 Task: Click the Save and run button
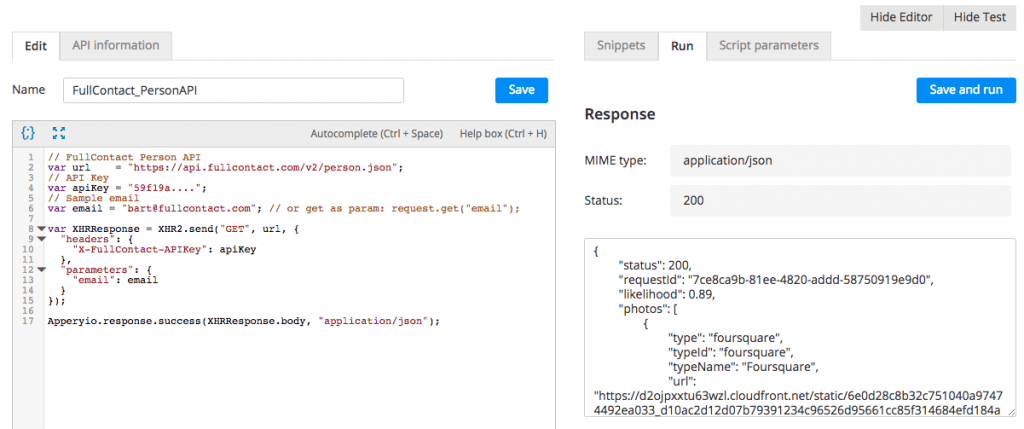pos(965,89)
